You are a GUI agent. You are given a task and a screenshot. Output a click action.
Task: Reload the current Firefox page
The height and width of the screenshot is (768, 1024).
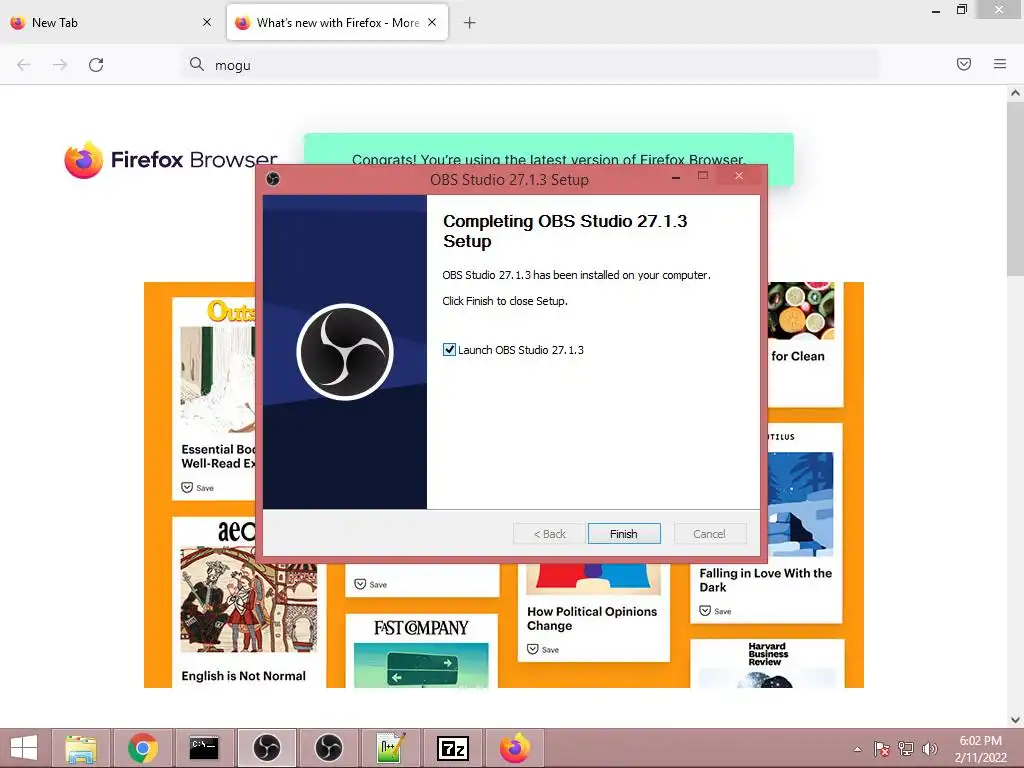96,64
